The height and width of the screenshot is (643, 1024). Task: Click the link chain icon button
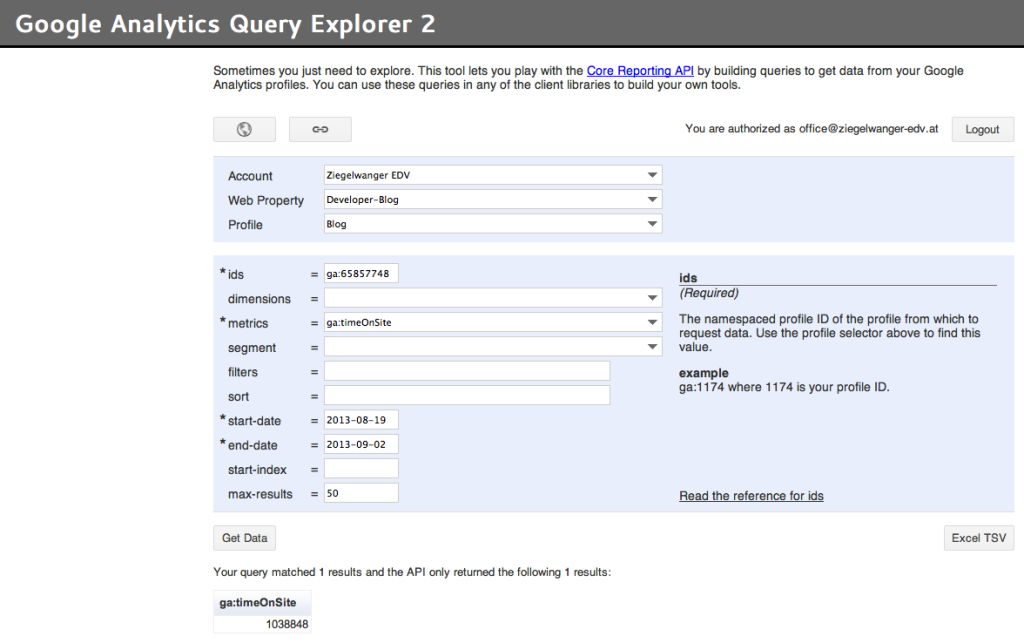pos(319,128)
